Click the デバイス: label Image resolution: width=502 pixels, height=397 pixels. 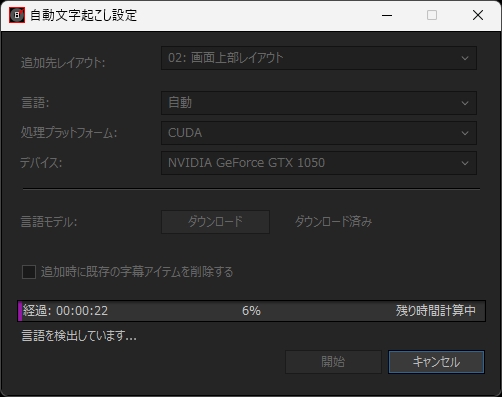[41, 163]
